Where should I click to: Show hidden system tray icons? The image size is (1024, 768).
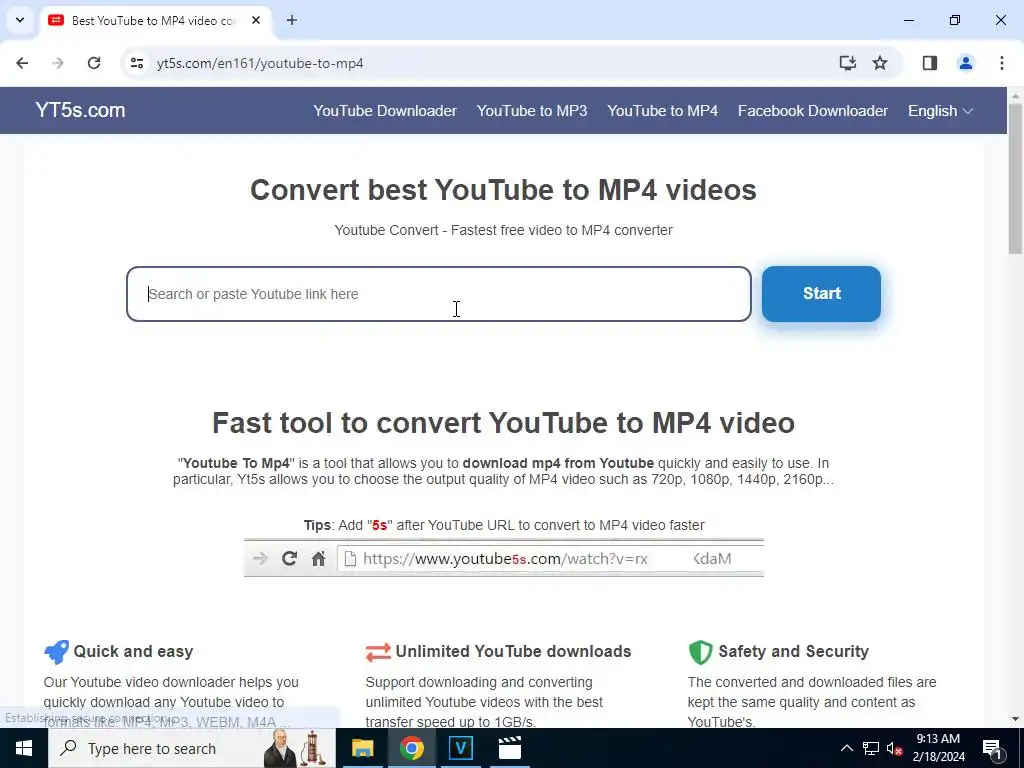point(846,748)
